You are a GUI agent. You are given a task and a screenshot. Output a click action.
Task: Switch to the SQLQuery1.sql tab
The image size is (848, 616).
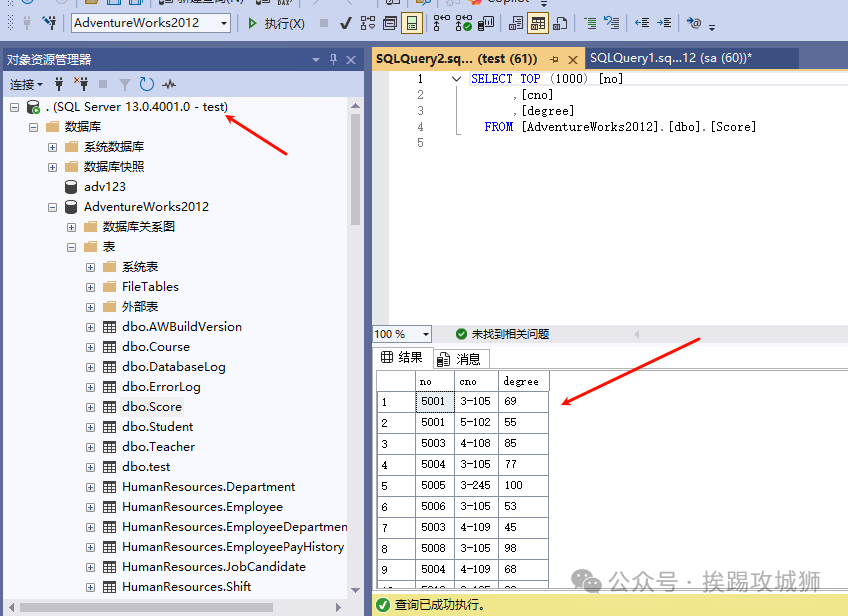point(670,59)
